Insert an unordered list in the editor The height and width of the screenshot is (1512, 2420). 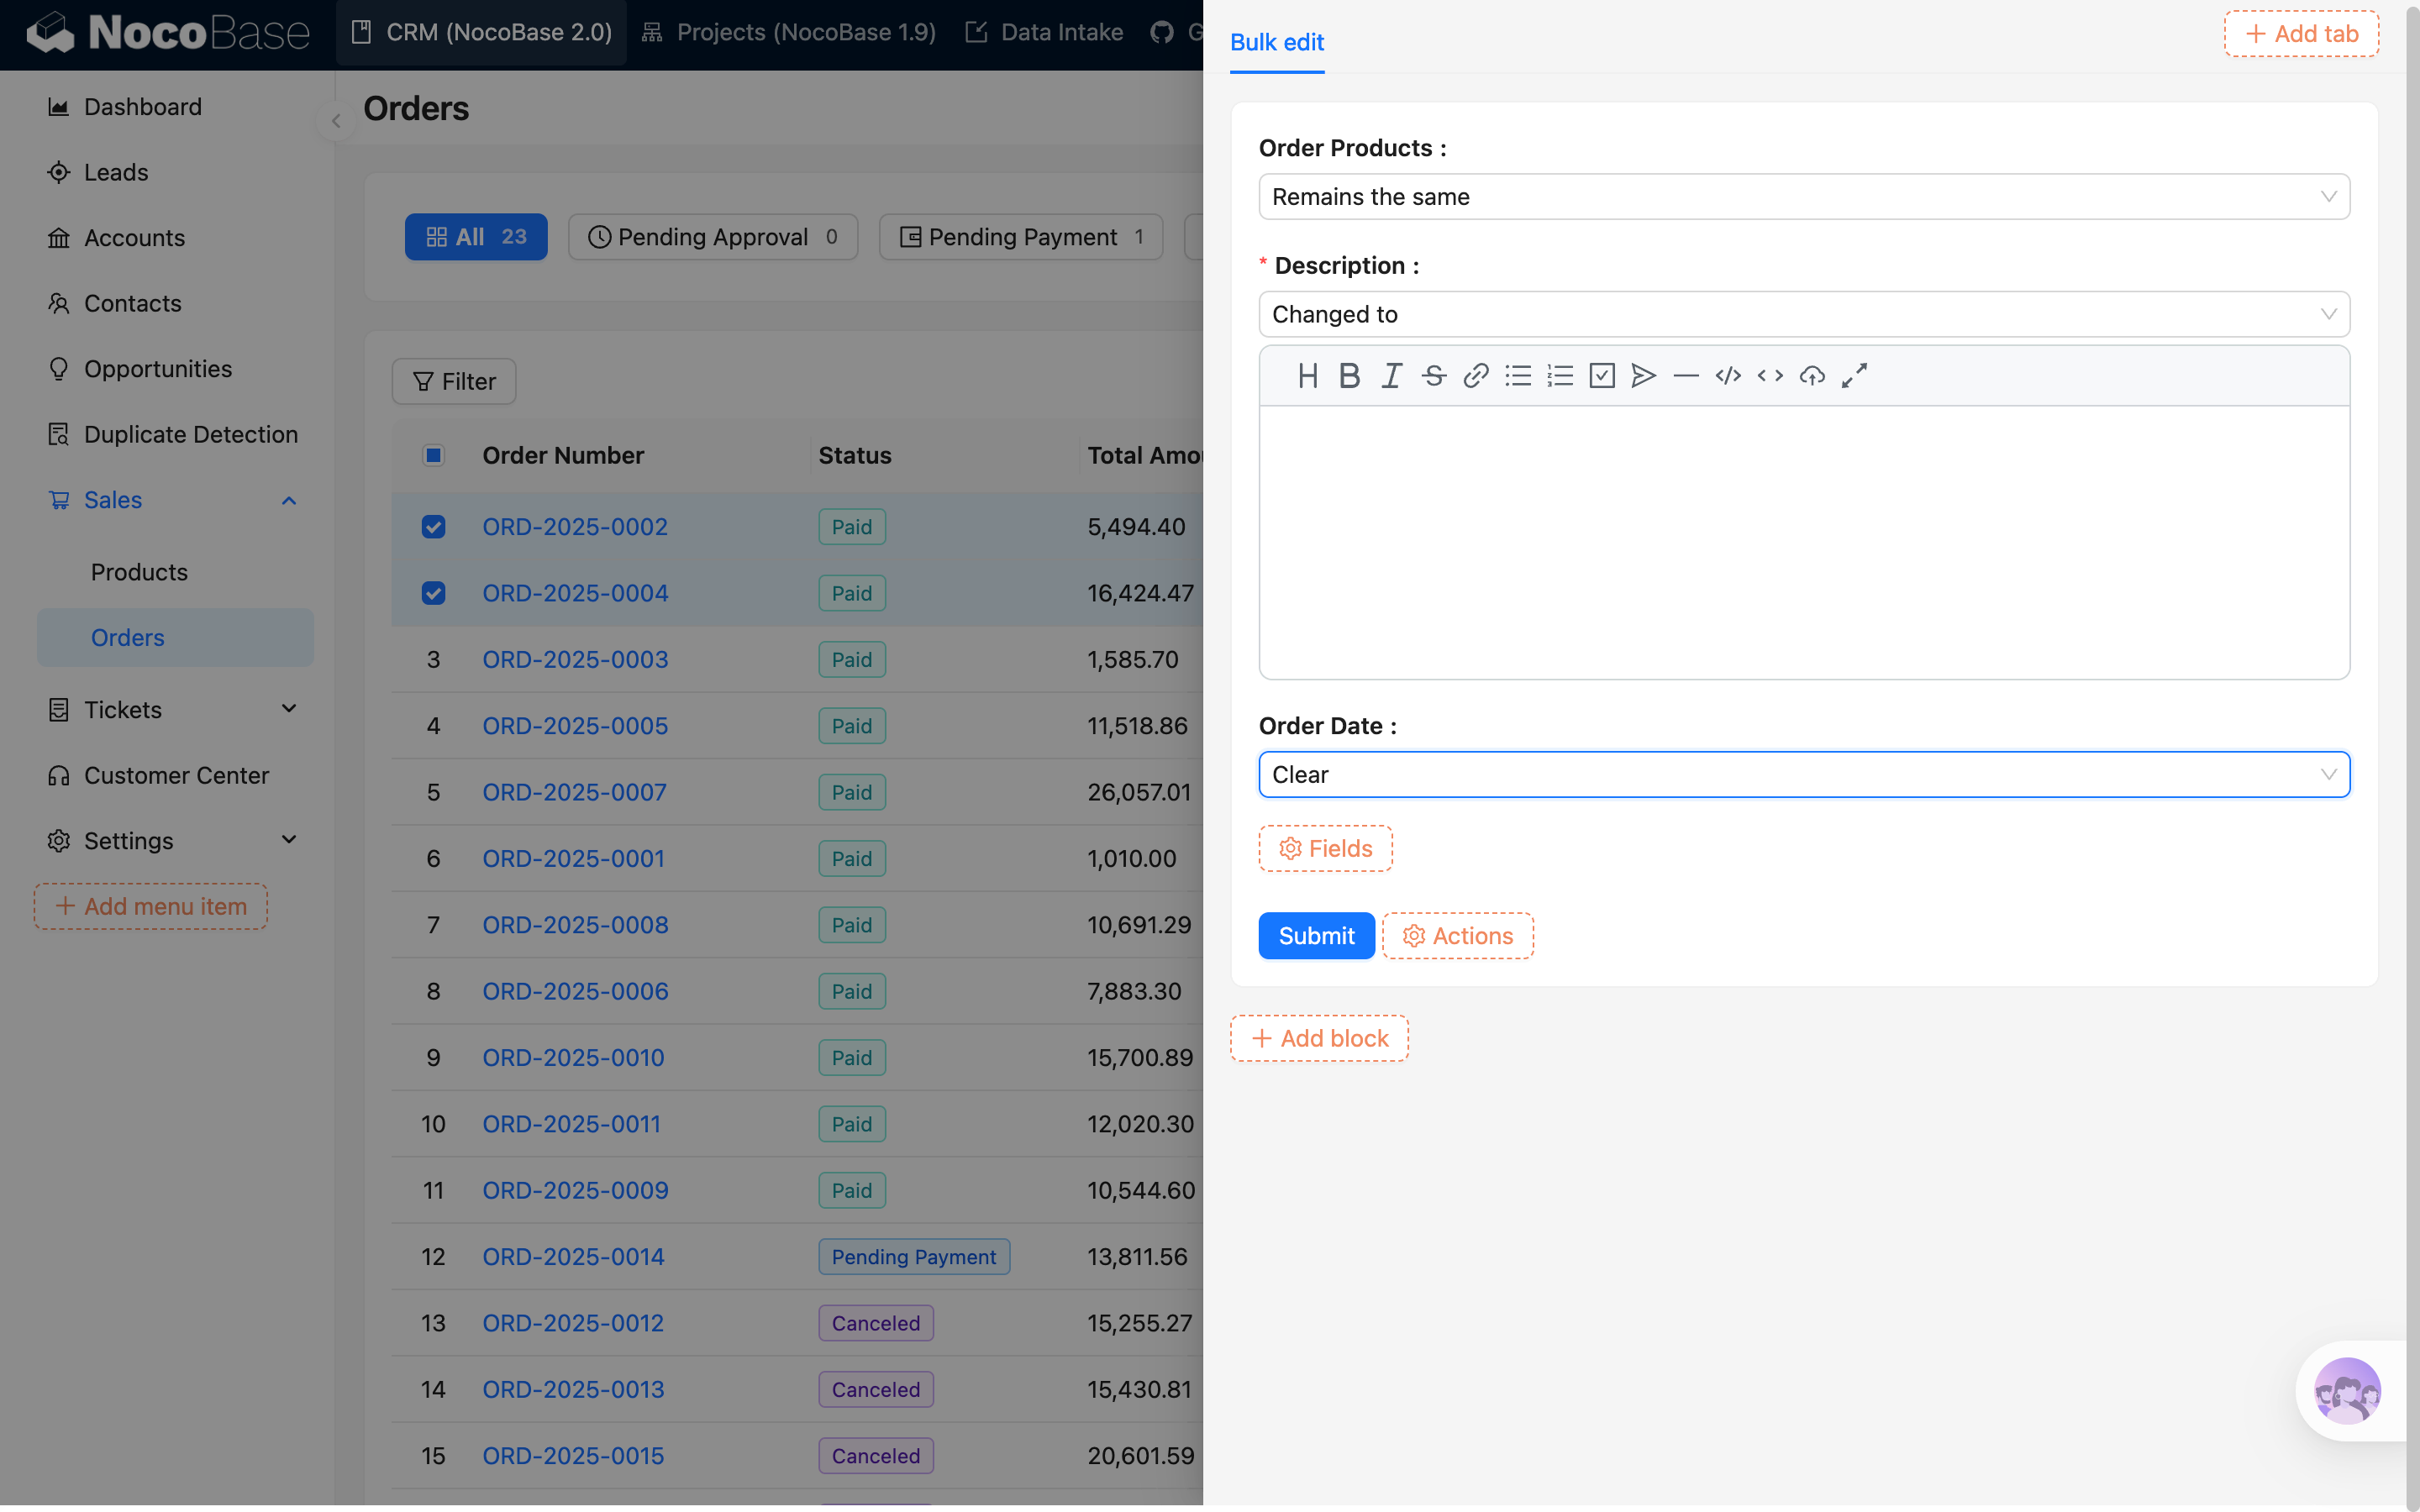point(1517,376)
